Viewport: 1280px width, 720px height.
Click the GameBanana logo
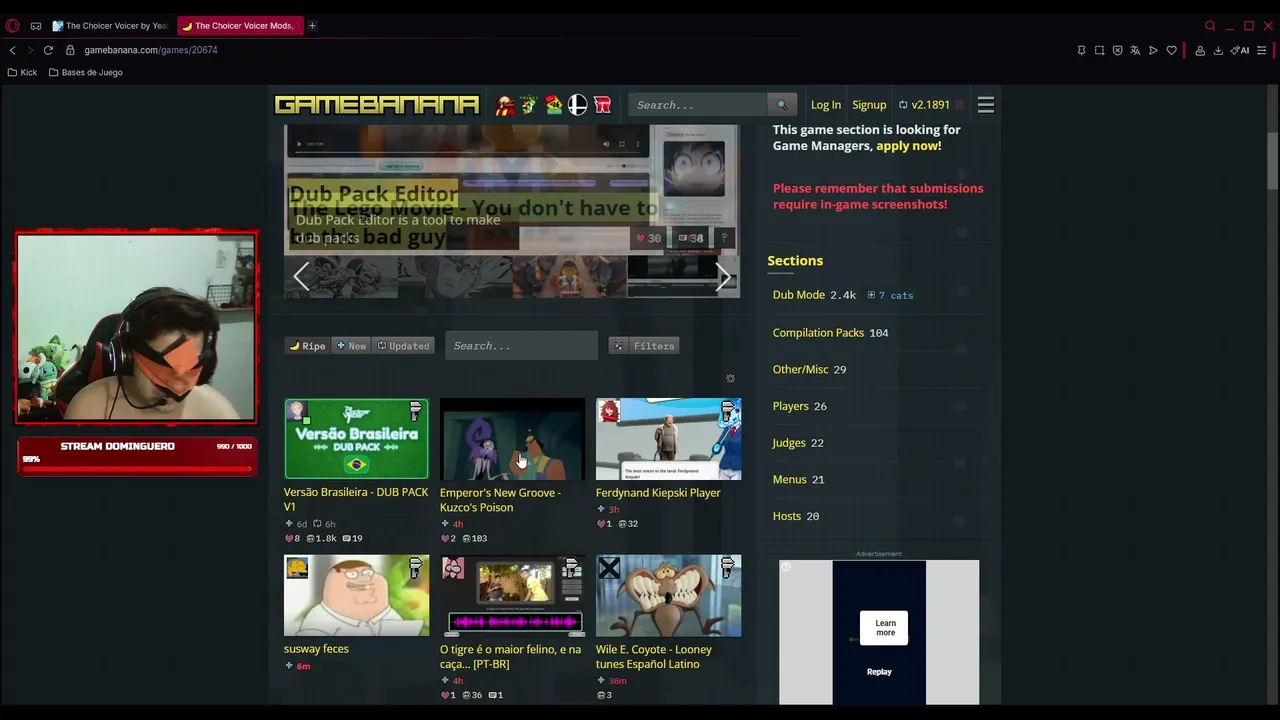click(x=377, y=105)
